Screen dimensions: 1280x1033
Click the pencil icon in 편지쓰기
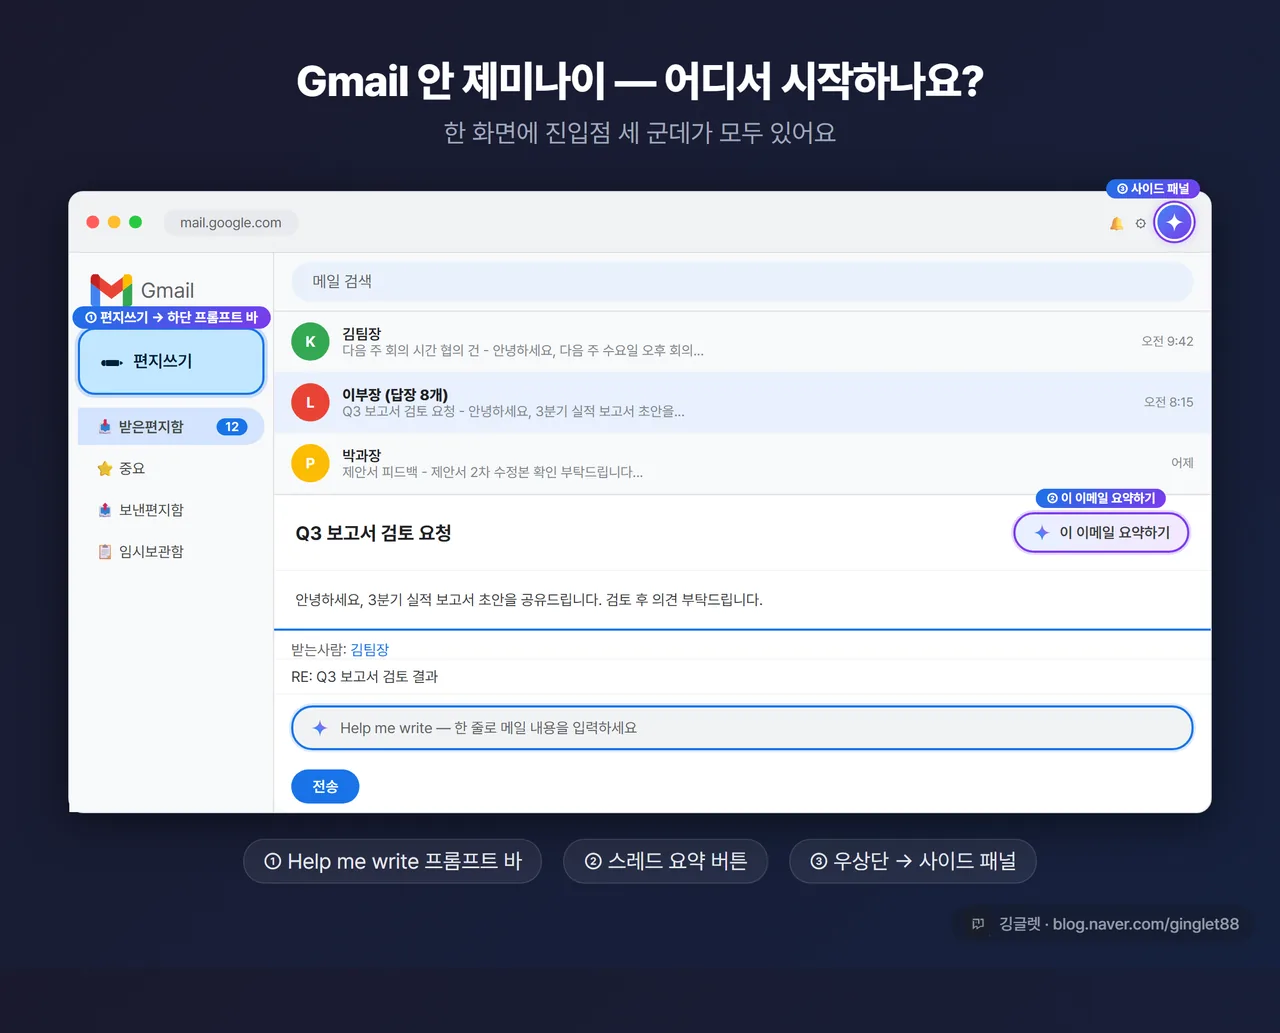coord(112,362)
